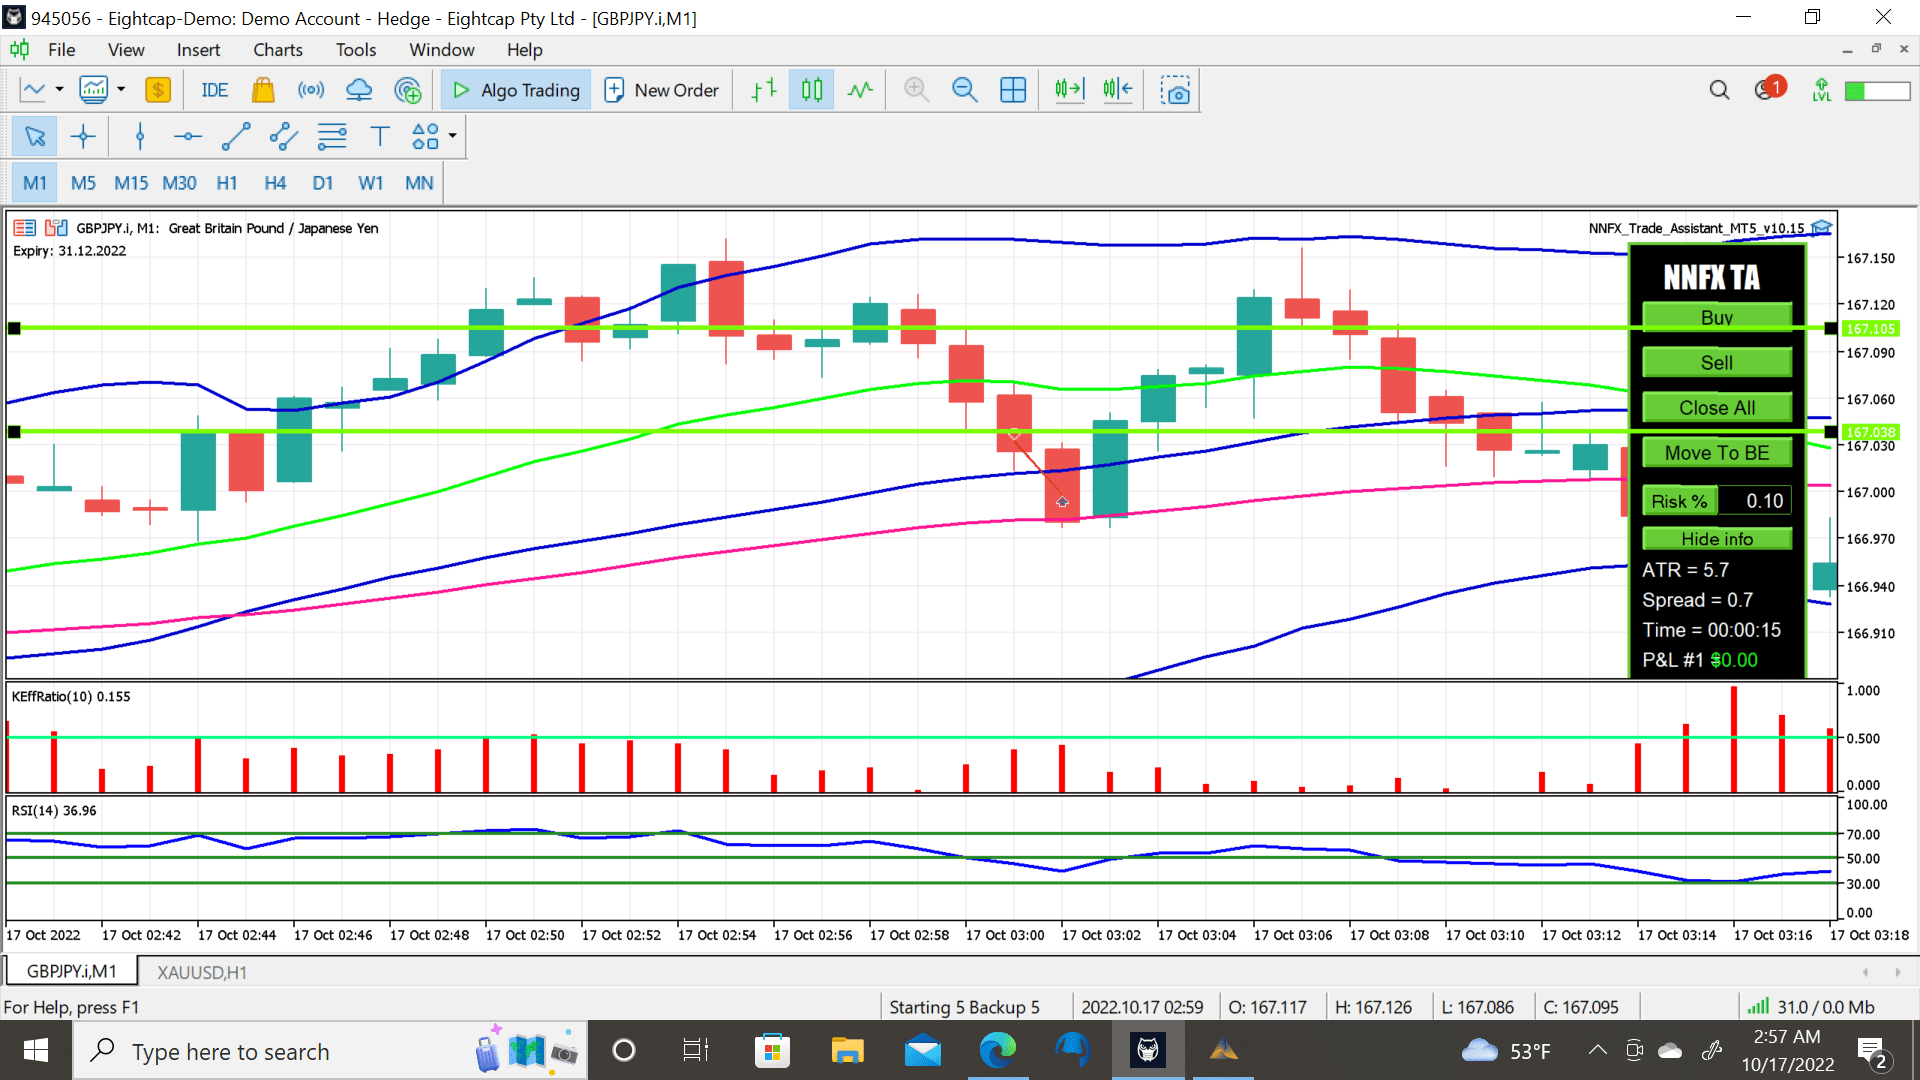Expand the objects shapes dropdown arrow
The width and height of the screenshot is (1920, 1080).
click(453, 136)
